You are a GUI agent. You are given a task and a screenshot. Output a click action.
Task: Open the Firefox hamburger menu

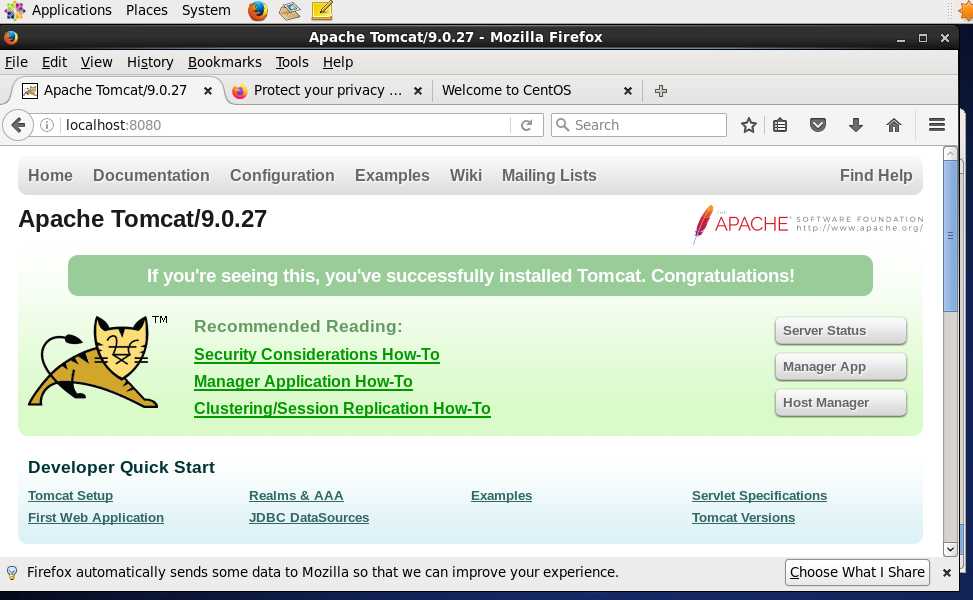pyautogui.click(x=937, y=125)
